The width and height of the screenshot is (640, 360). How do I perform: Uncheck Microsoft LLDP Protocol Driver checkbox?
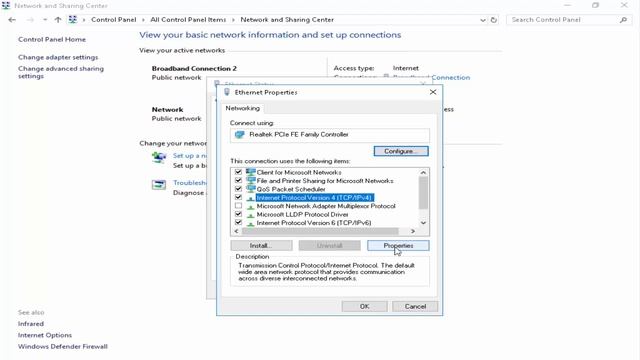coord(238,214)
